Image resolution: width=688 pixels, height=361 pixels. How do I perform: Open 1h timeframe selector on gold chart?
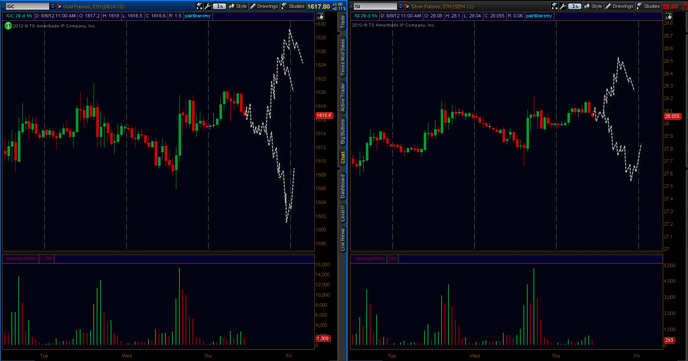coord(219,6)
